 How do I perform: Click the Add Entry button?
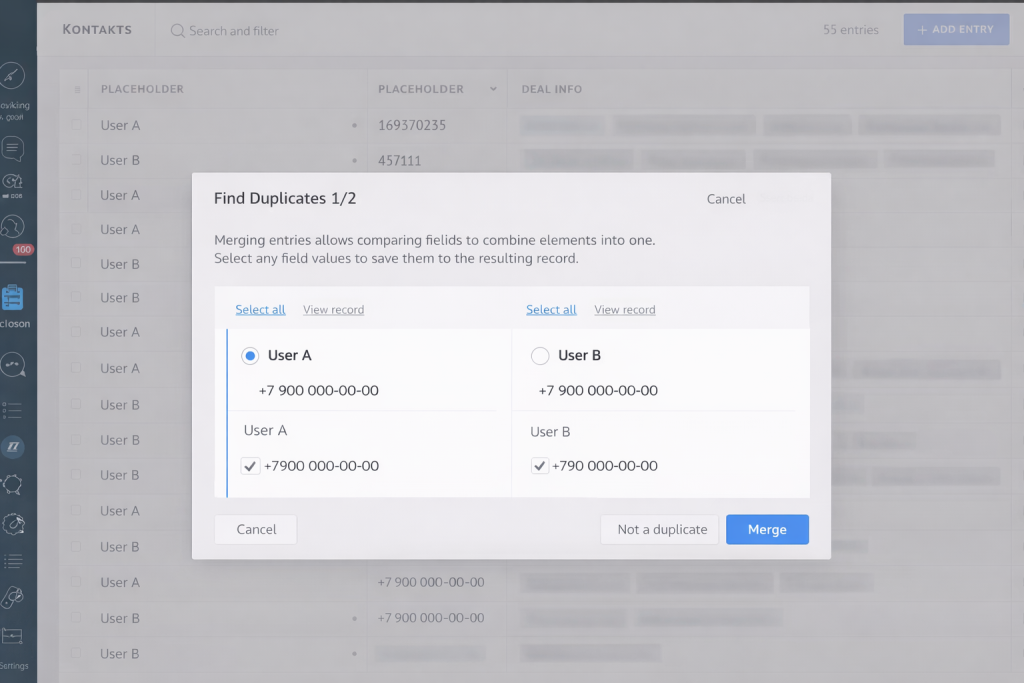pyautogui.click(x=955, y=30)
